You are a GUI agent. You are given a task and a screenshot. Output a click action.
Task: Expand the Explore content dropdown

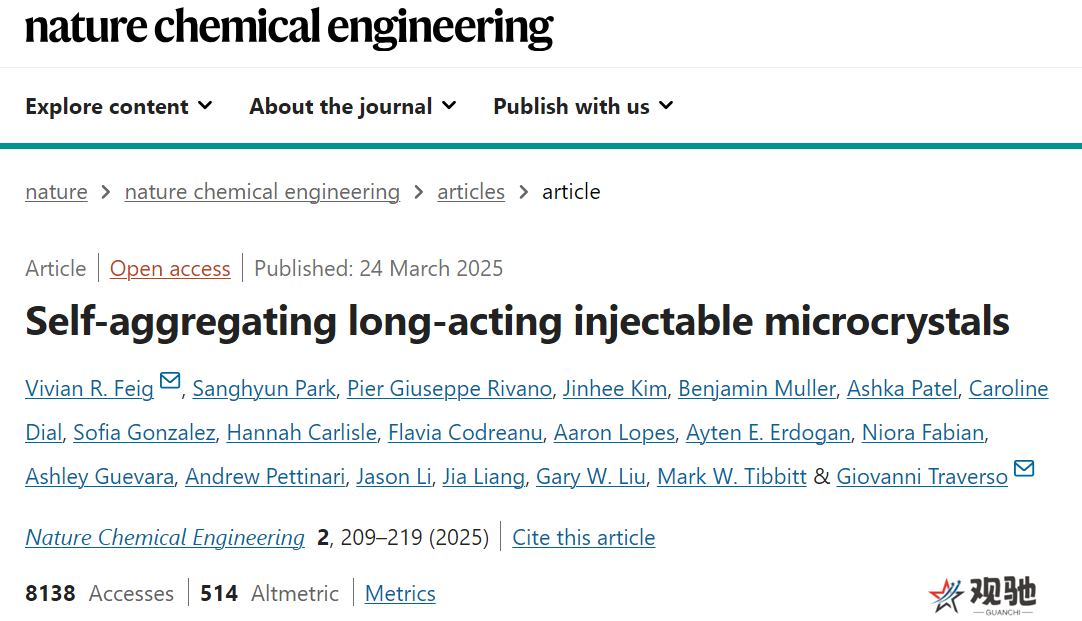[119, 106]
